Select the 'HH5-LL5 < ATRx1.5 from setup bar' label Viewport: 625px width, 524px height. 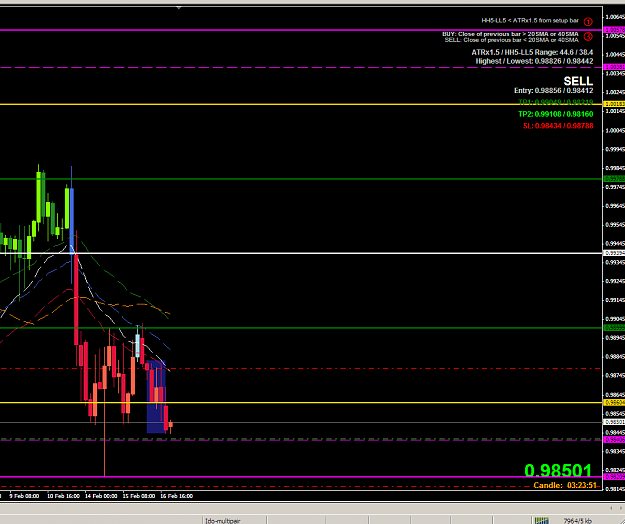[x=530, y=21]
